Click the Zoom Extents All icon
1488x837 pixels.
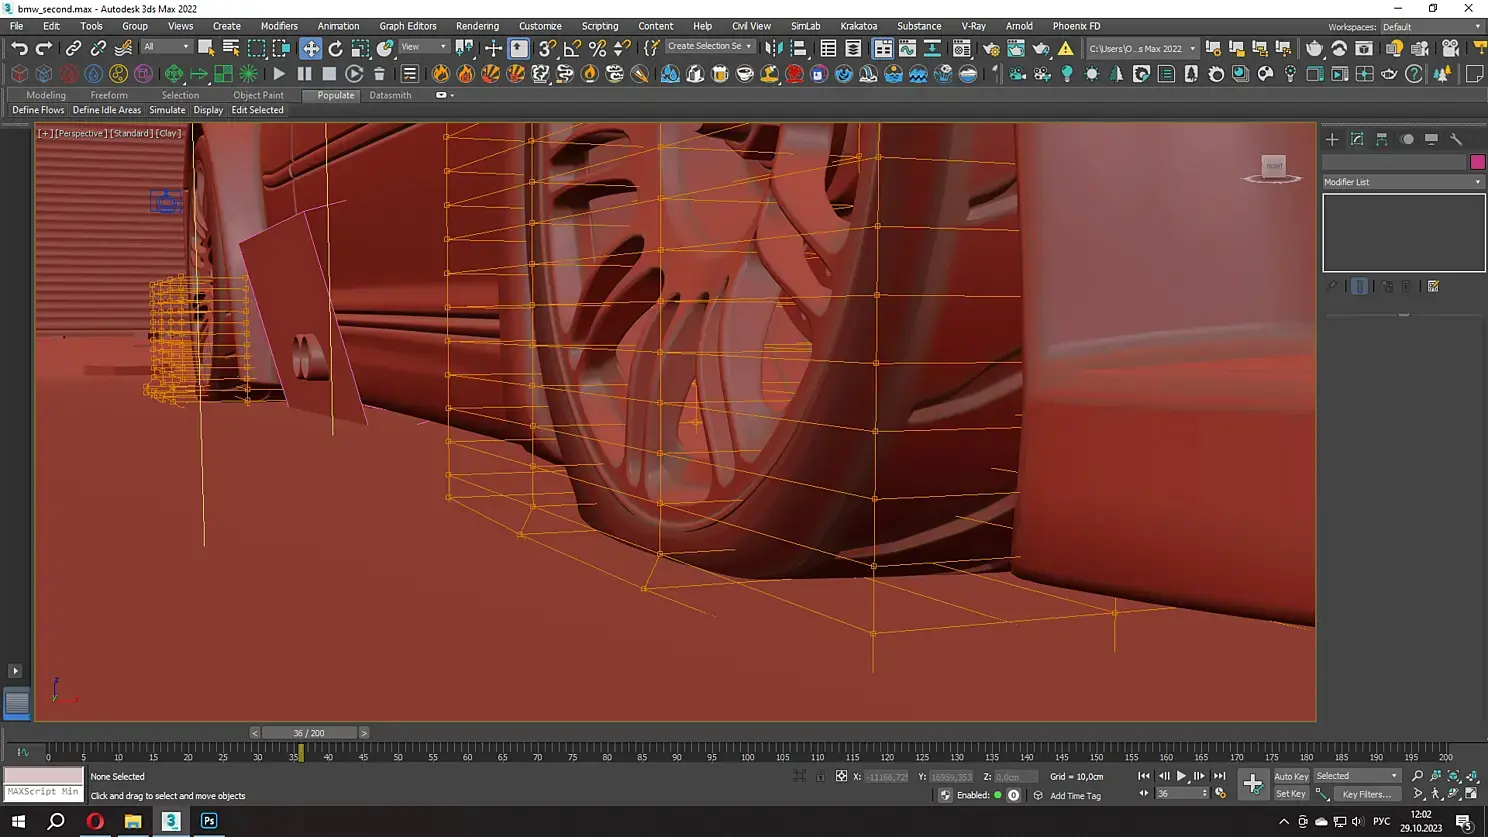(1472, 776)
